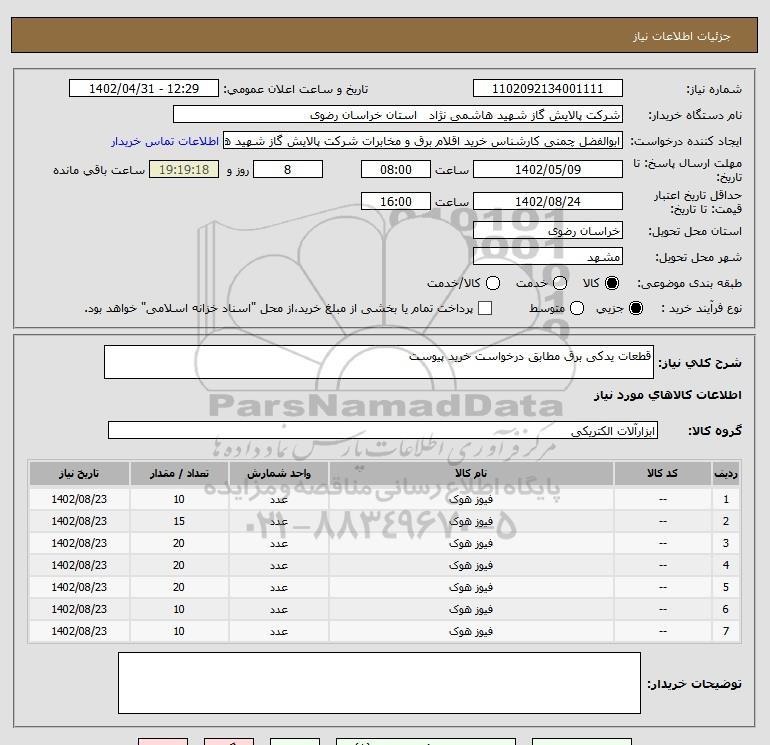Click the واحد شمارش column header
Screen dimensions: 770x745
pos(278,473)
